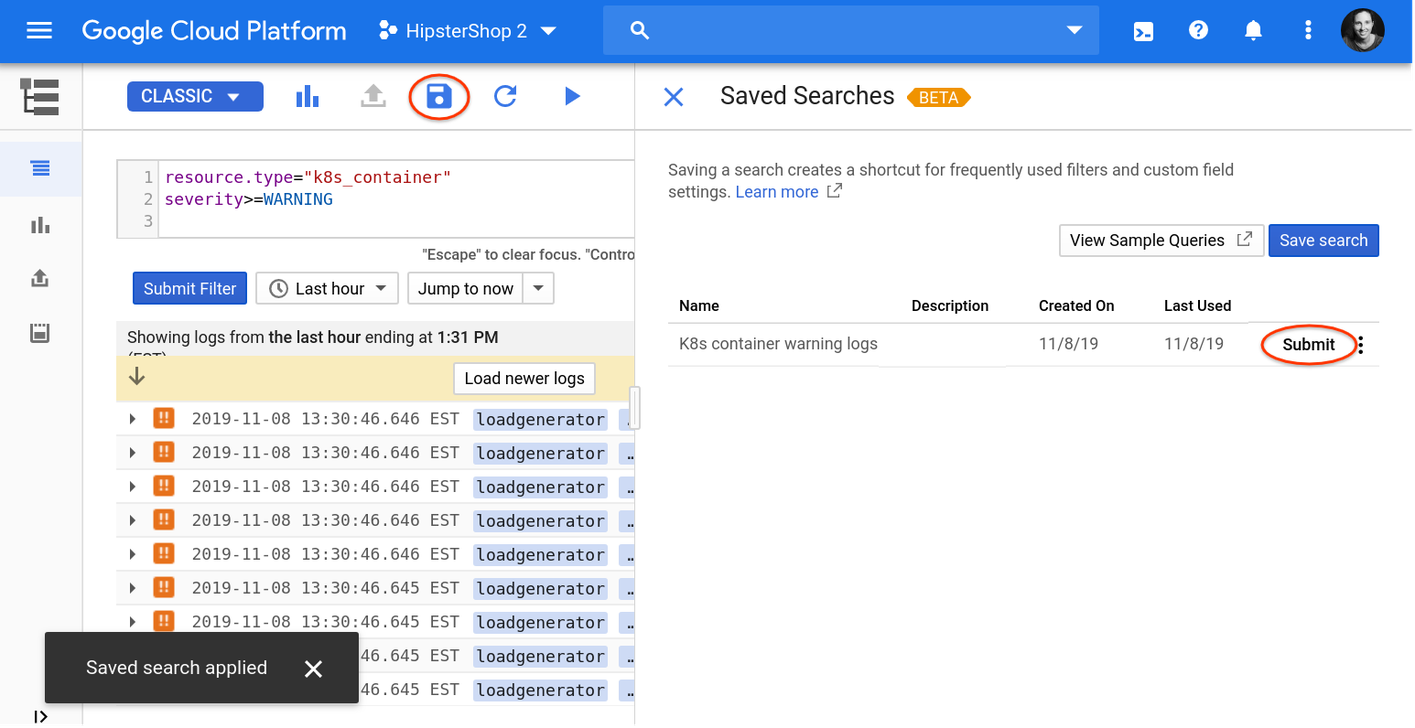Expand the sidebar with the bottom arrow
The image size is (1415, 728).
coord(40,716)
